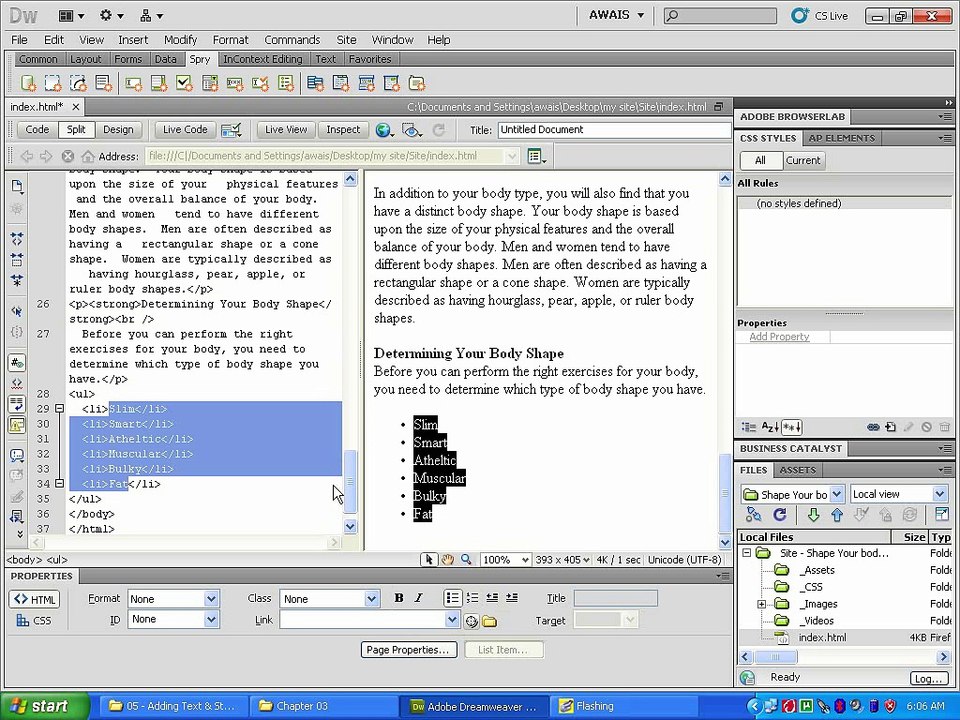Switch to Layout insert tab
The width and height of the screenshot is (960, 720).
click(x=86, y=59)
